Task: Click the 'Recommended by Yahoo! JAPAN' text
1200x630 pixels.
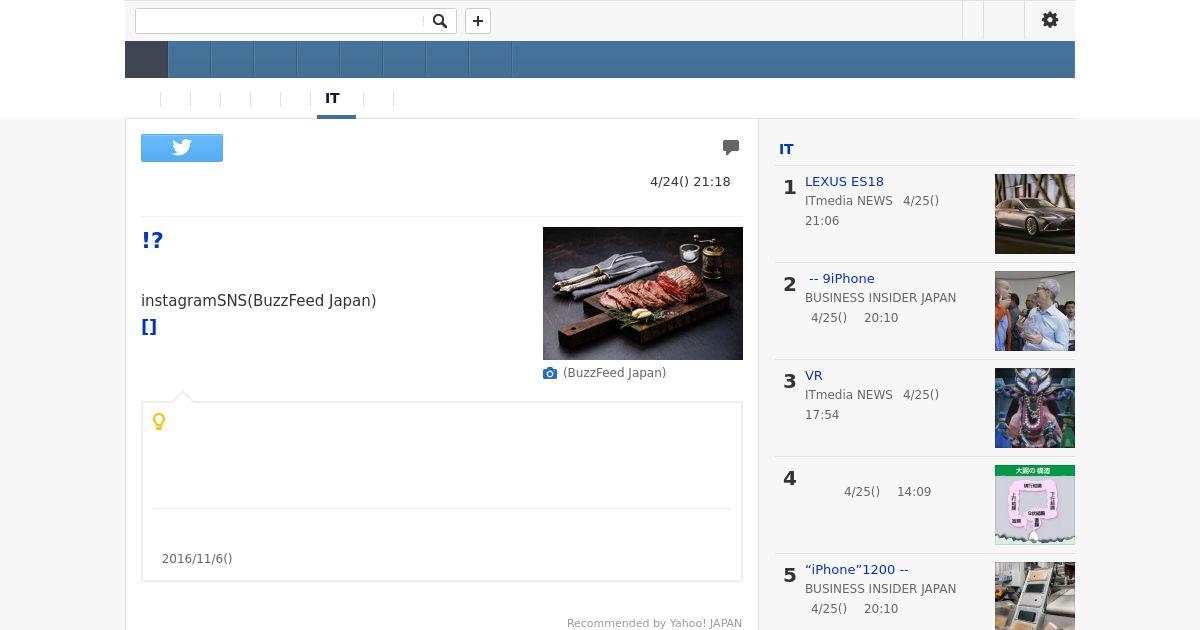Action: [x=654, y=623]
